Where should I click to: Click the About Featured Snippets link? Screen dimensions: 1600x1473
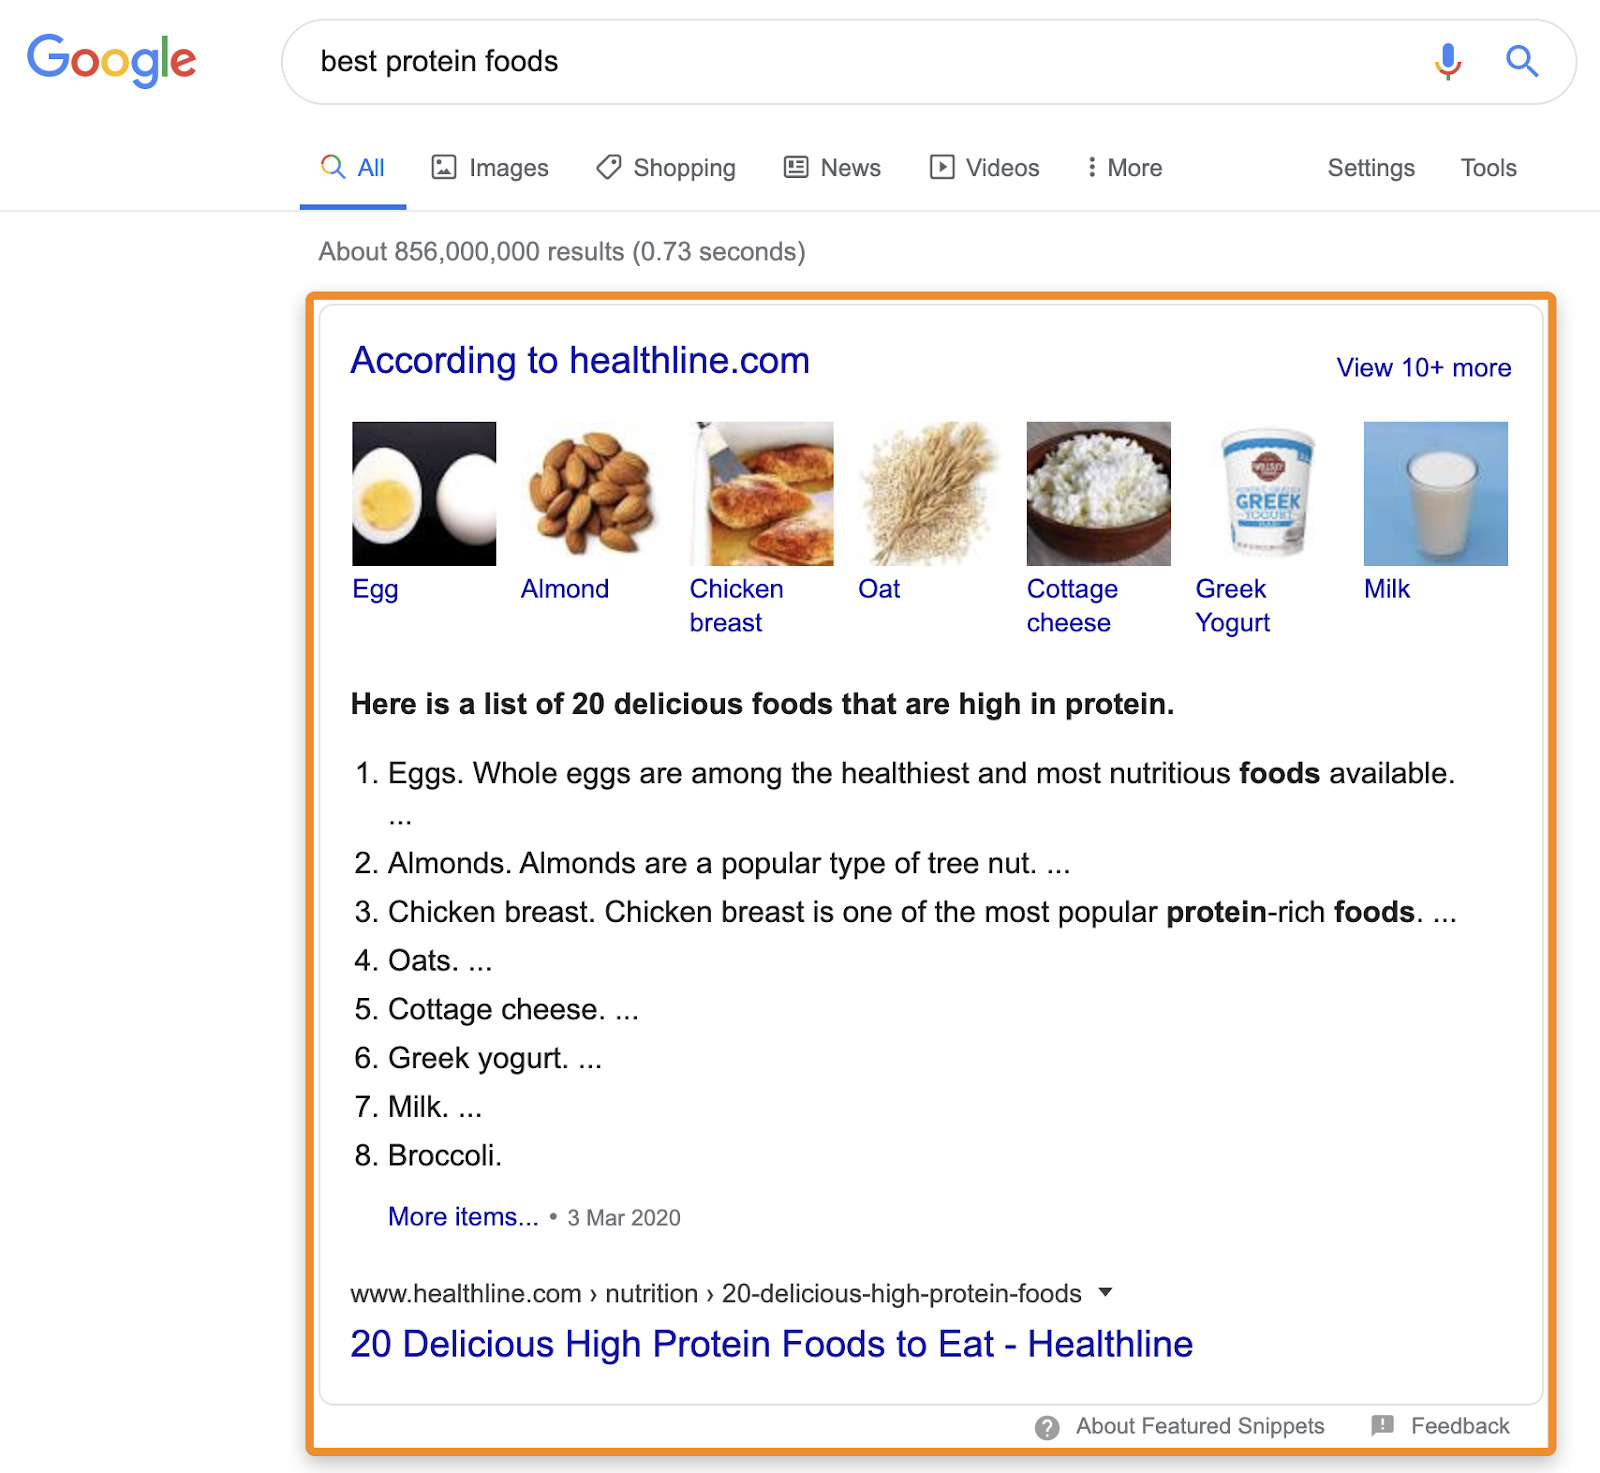click(x=1198, y=1427)
